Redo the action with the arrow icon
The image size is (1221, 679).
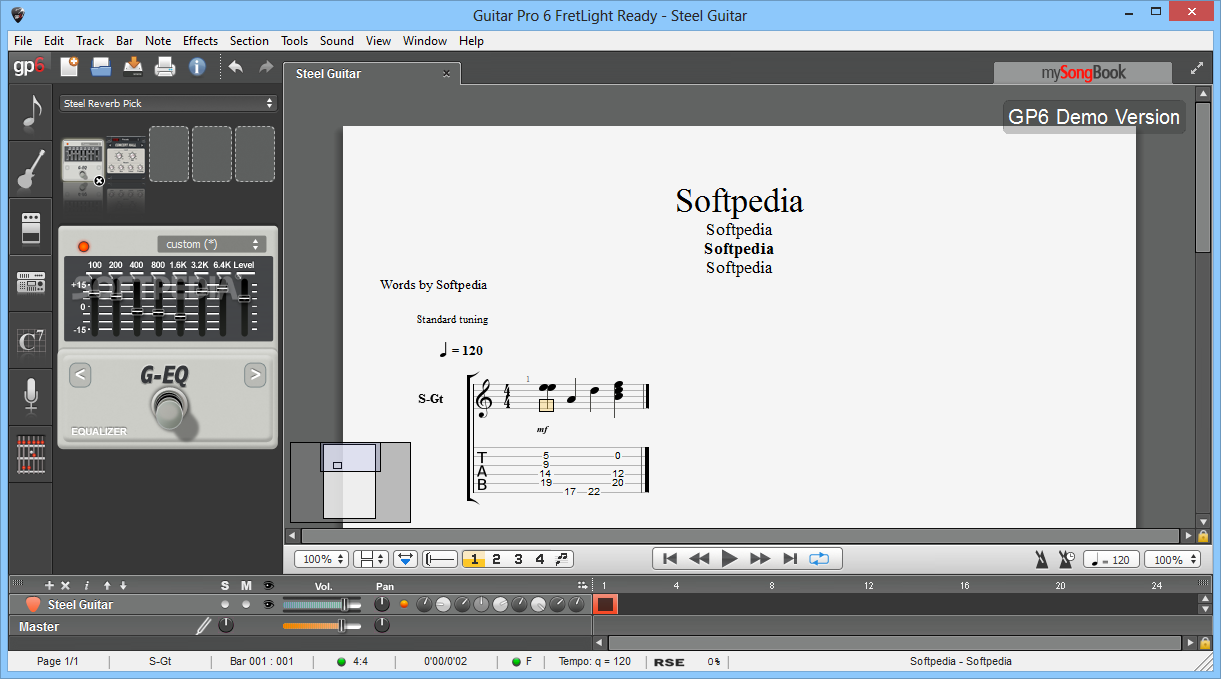coord(266,67)
